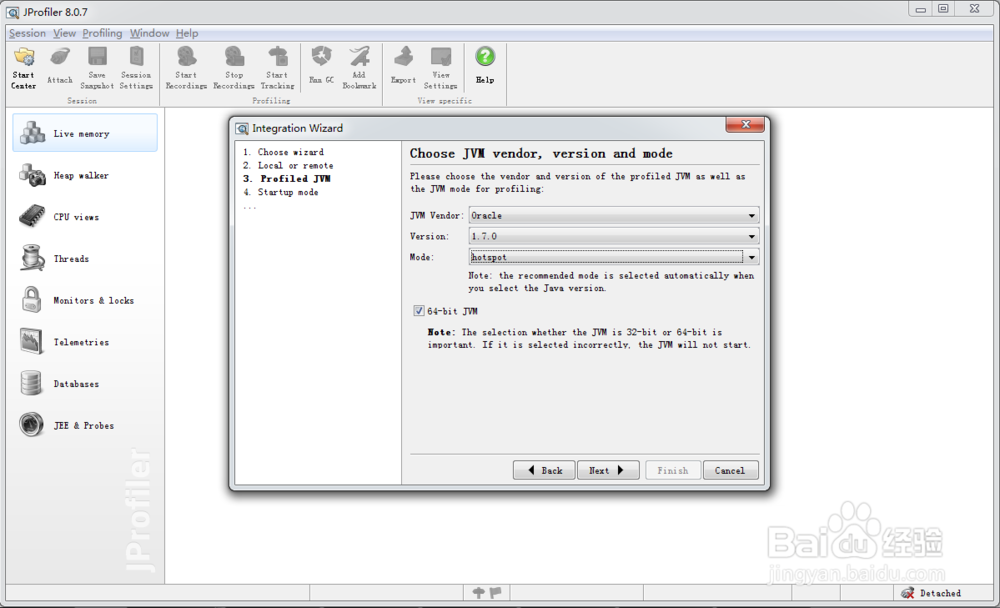Click the flag icon in the status bar
This screenshot has width=1000, height=608.
click(x=496, y=593)
